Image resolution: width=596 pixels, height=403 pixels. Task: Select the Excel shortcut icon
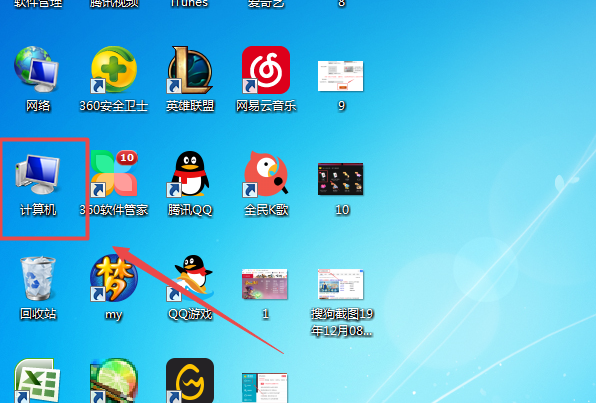(x=37, y=380)
